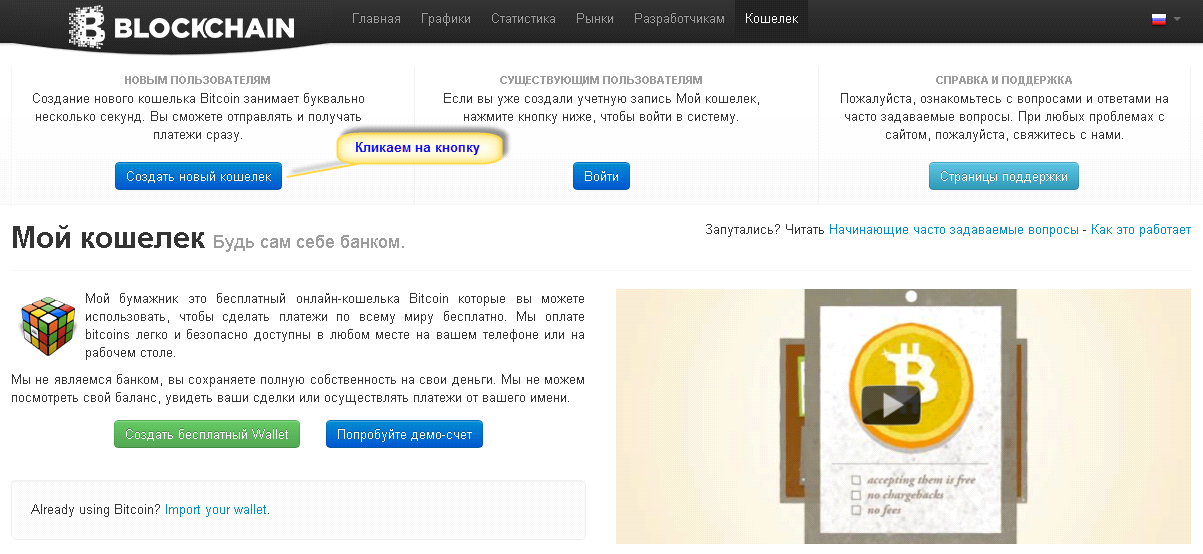Click Создать бесплатный Wallet green button
The height and width of the screenshot is (554, 1203).
[x=207, y=434]
